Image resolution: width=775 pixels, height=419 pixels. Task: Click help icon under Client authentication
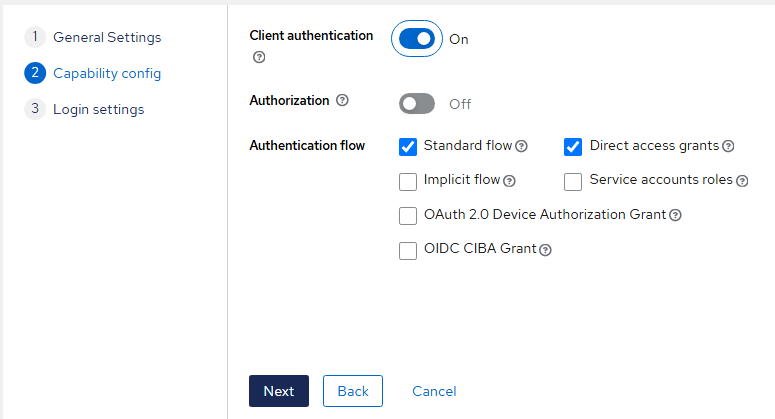pos(260,58)
